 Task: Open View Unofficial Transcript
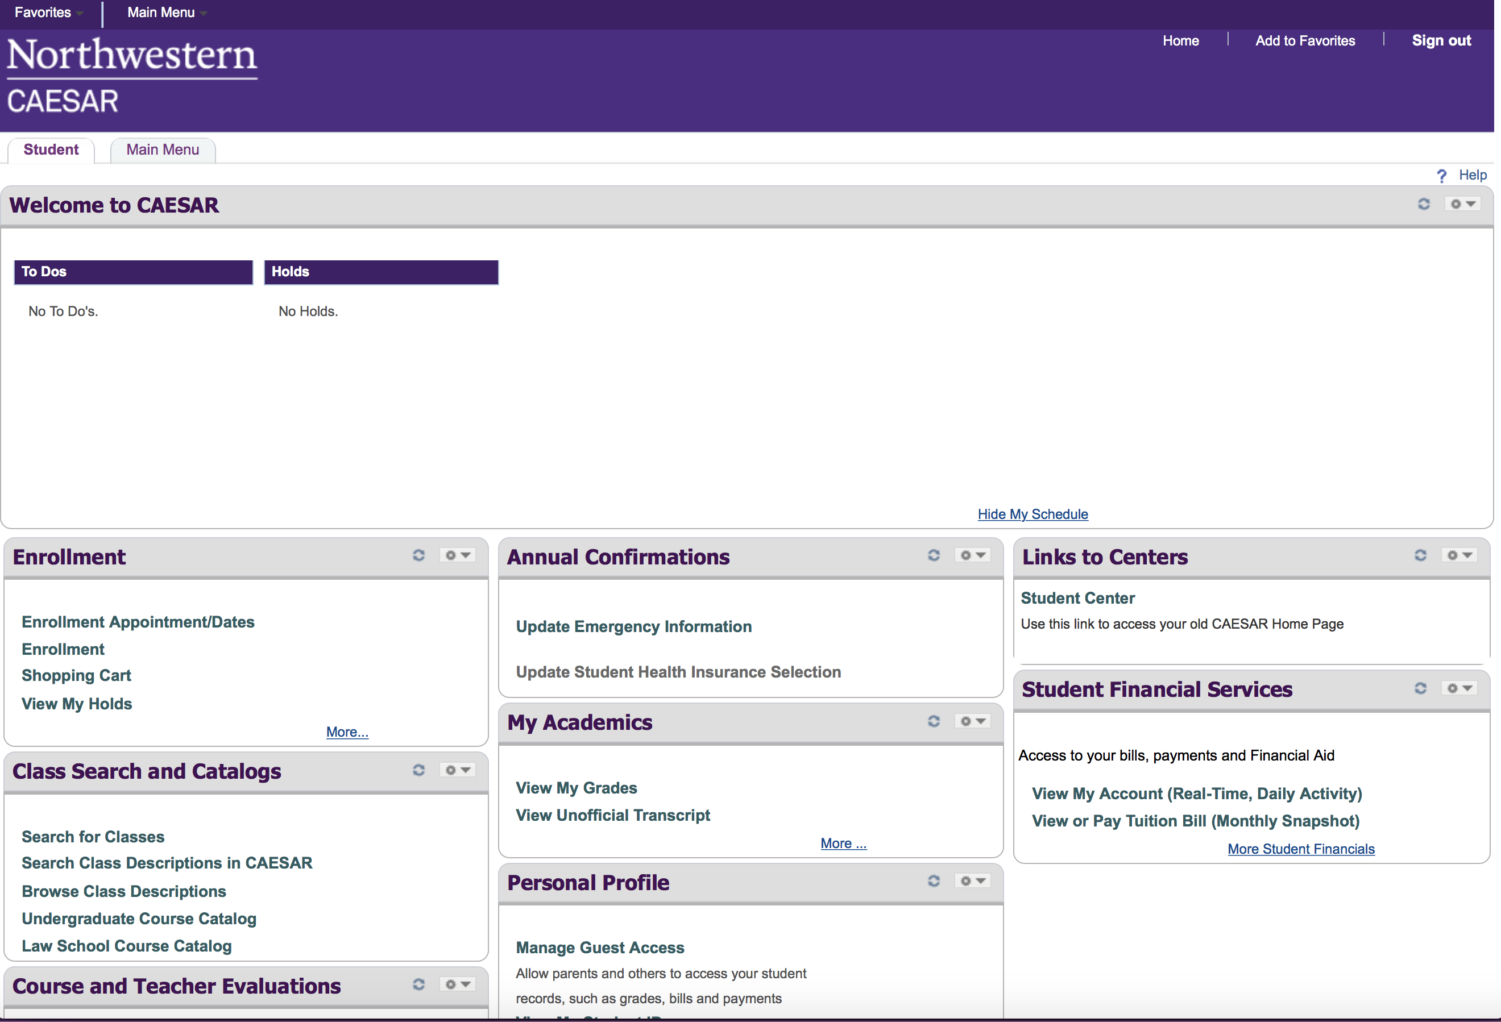click(613, 816)
